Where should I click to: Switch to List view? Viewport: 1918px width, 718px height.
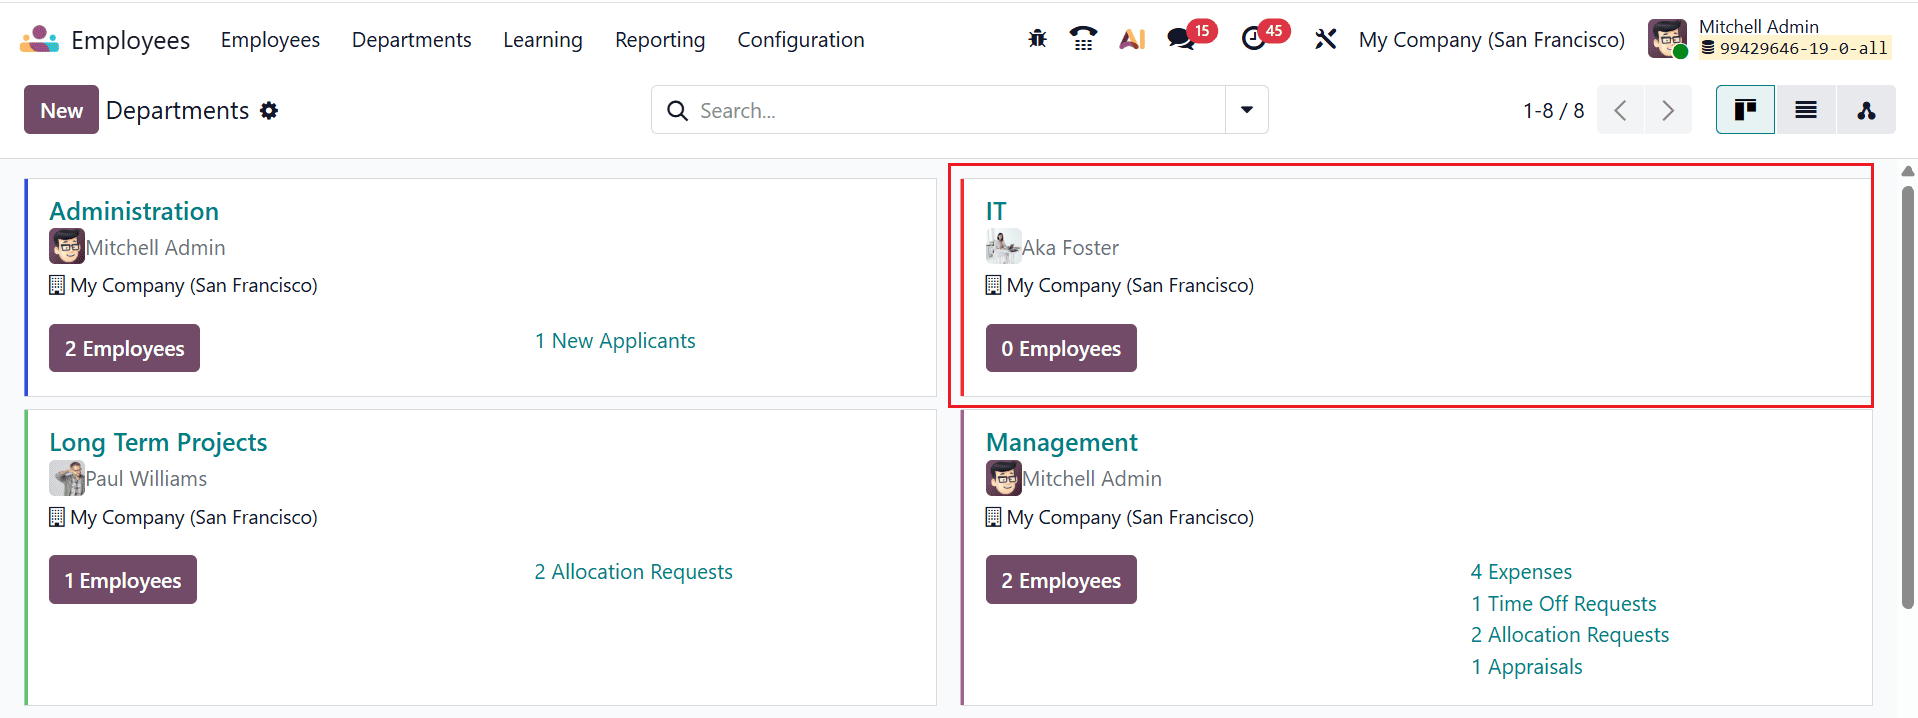point(1805,110)
